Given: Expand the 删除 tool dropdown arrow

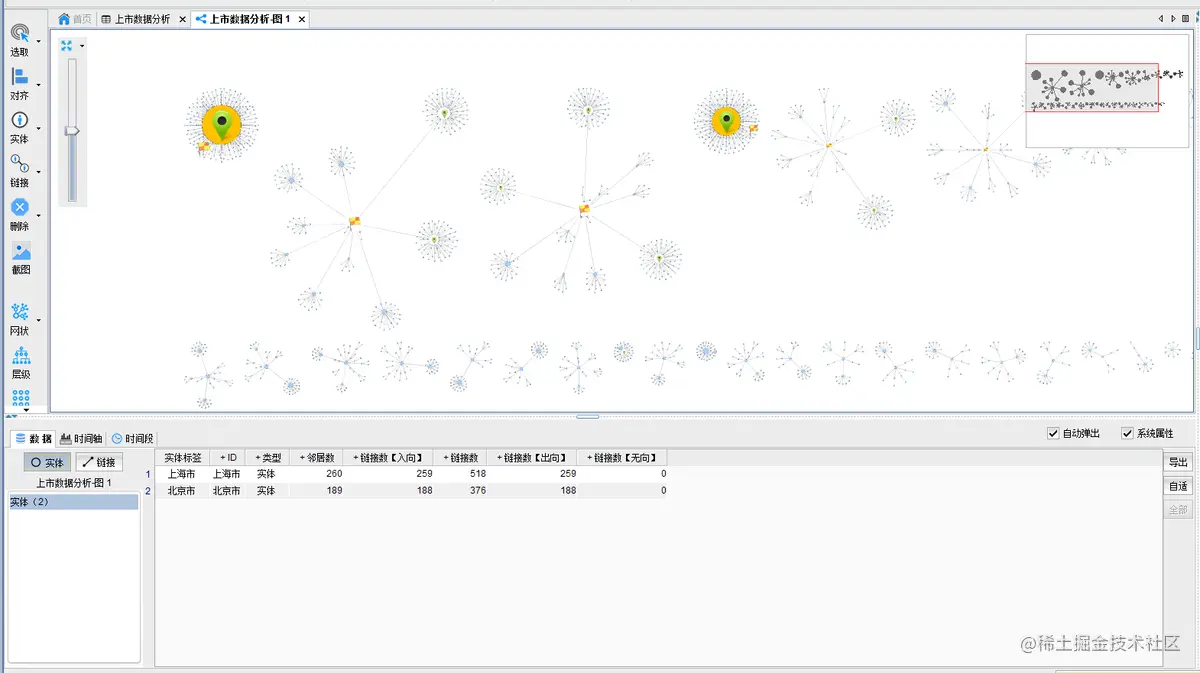Looking at the screenshot, I should click(39, 216).
